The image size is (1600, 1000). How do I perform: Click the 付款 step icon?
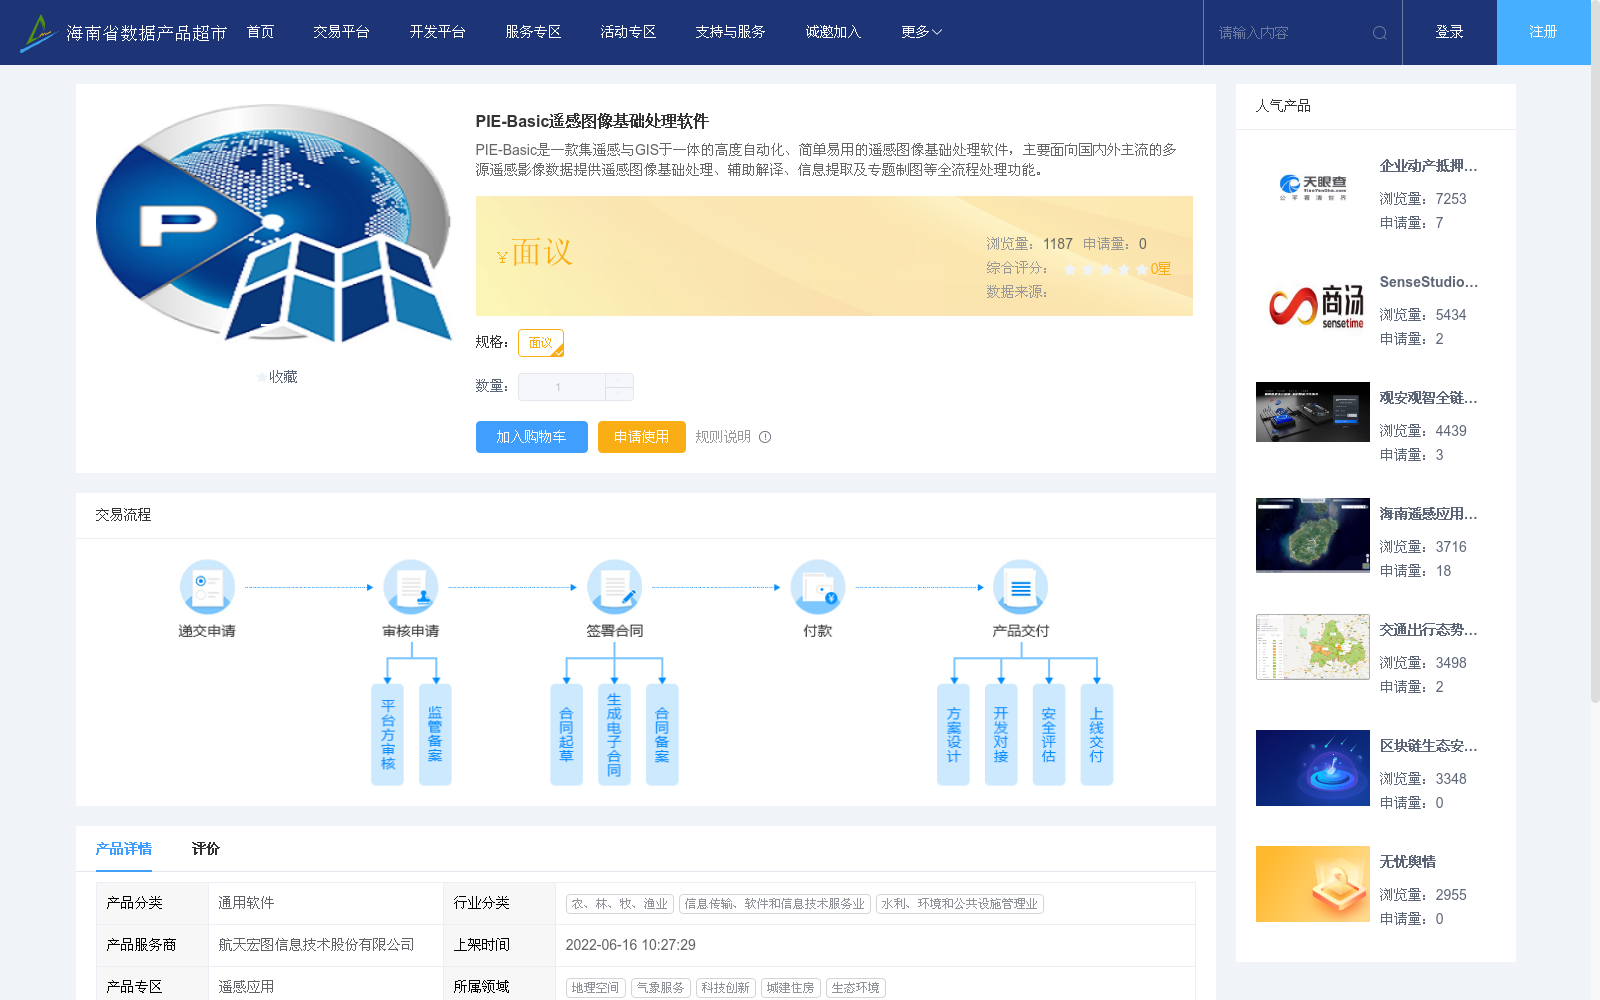818,587
